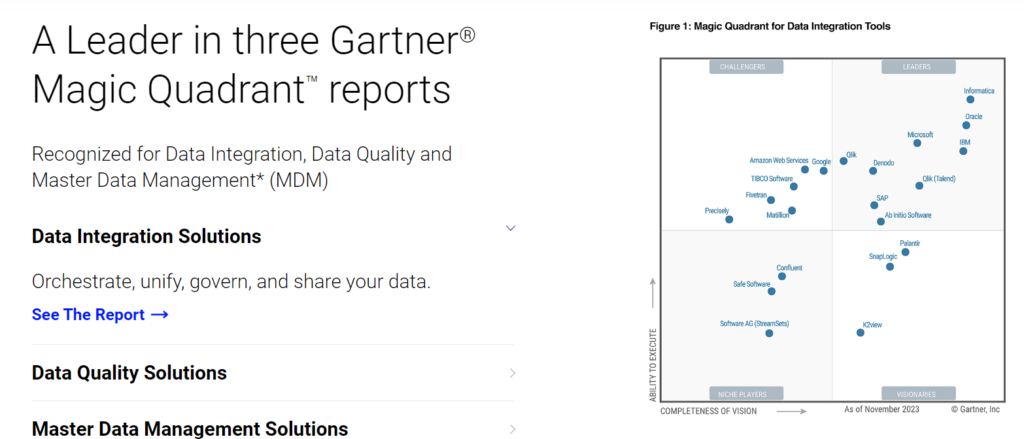Click the Informatica dot in the quadrant
Image resolution: width=1024 pixels, height=439 pixels.
click(x=970, y=99)
